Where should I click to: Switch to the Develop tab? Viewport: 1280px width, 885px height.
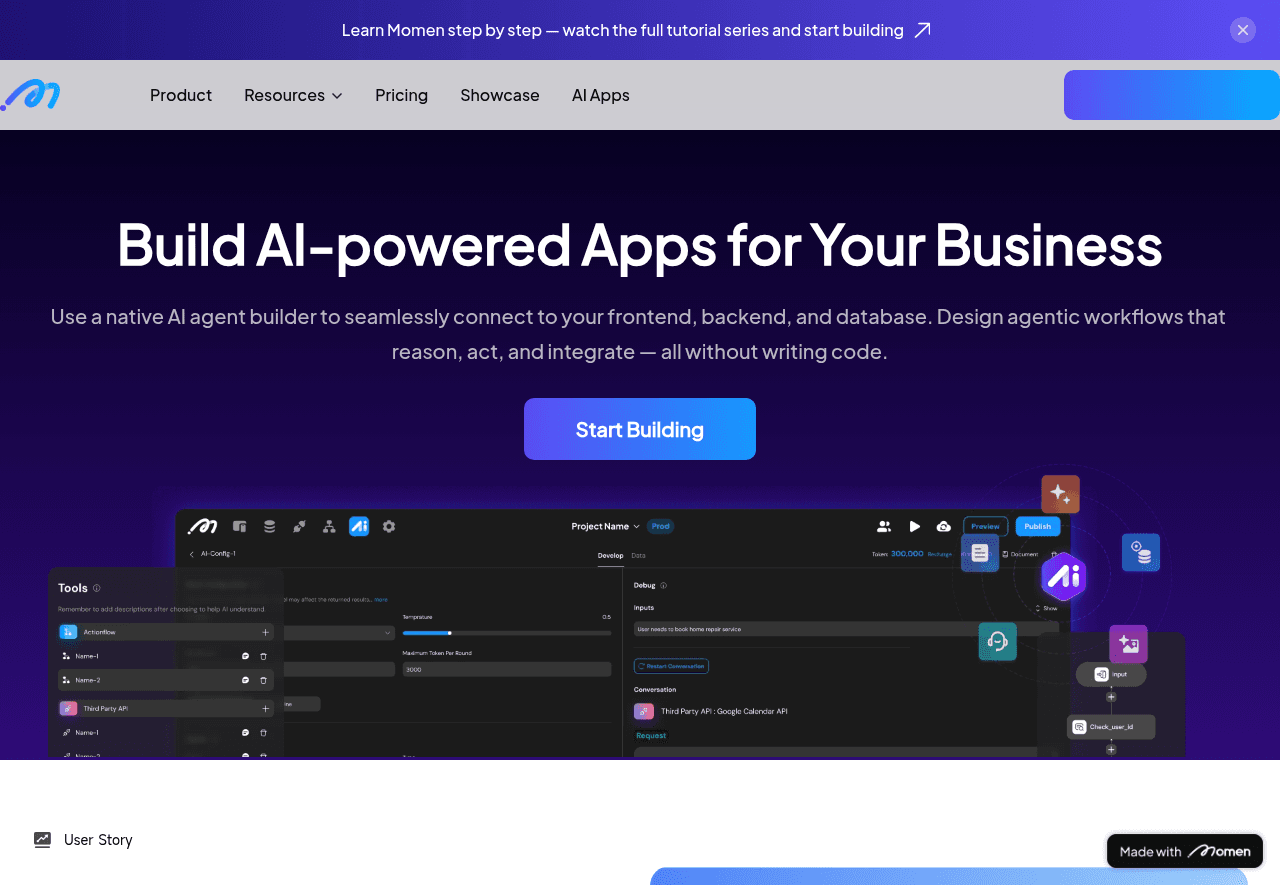click(610, 555)
